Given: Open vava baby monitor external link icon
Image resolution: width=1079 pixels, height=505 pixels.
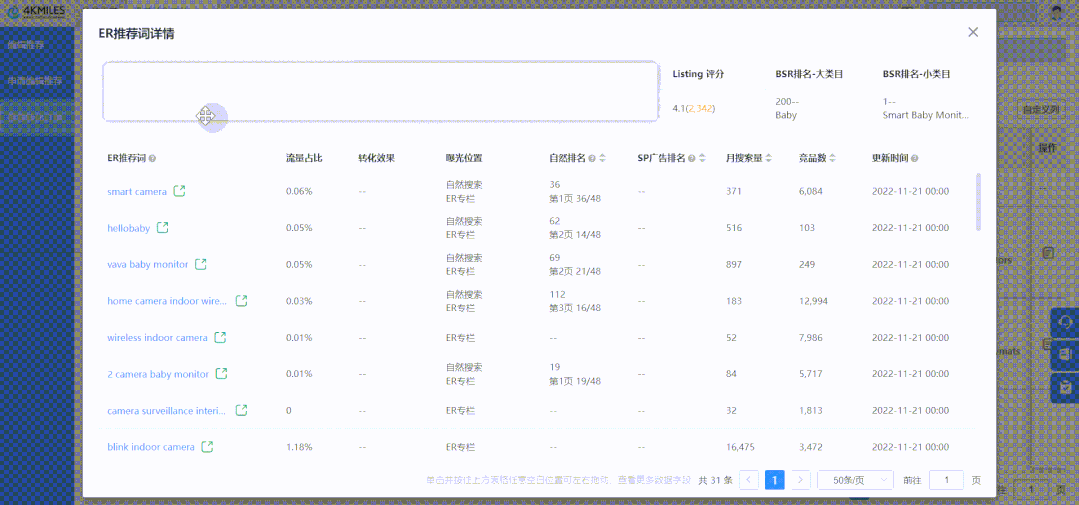Looking at the screenshot, I should point(201,264).
